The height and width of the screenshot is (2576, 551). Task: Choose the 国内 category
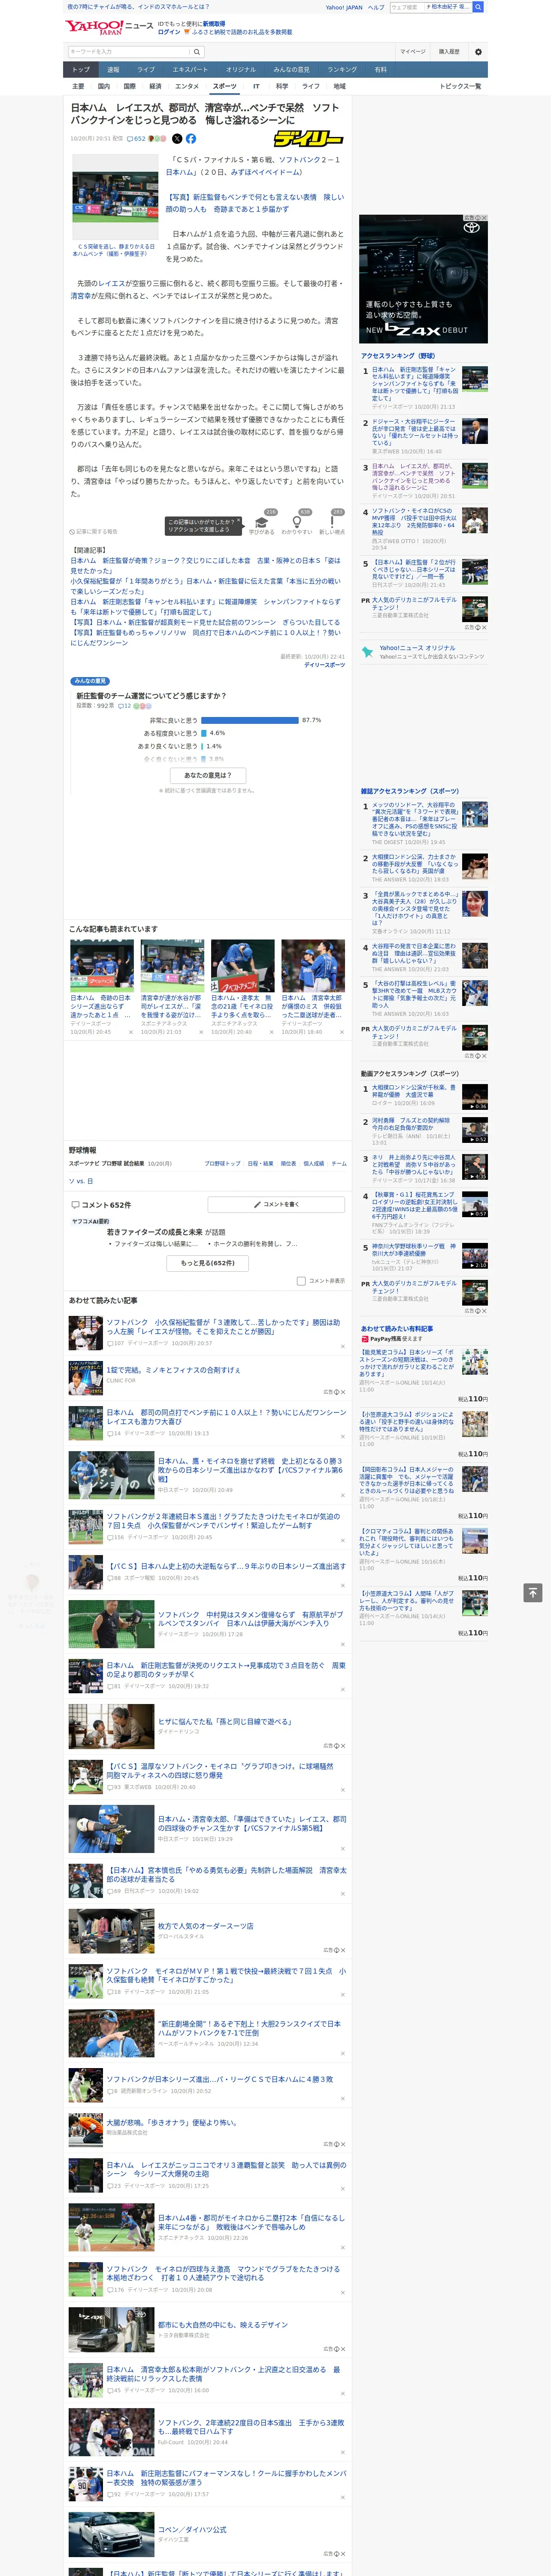coord(104,86)
